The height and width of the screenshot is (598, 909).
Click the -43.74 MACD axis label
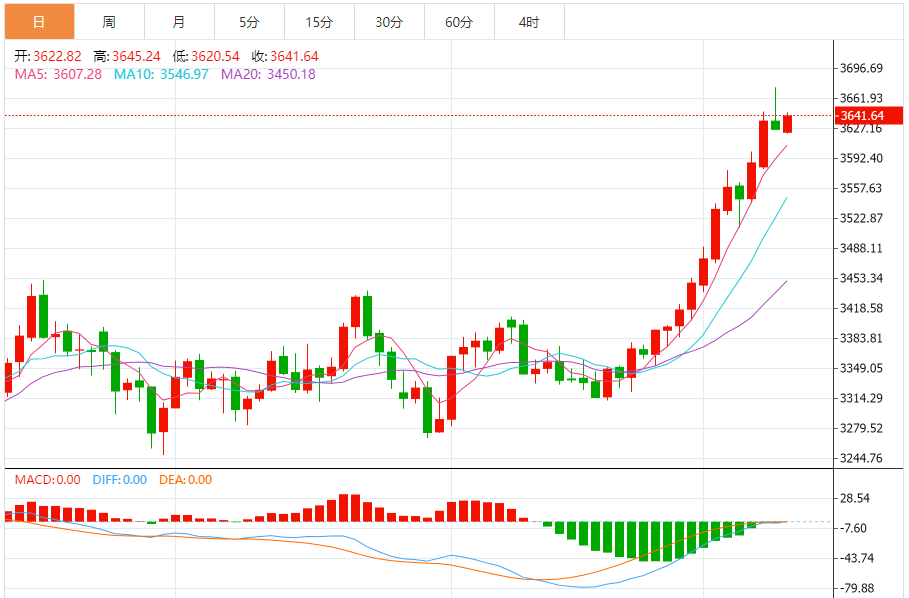[x=857, y=559]
